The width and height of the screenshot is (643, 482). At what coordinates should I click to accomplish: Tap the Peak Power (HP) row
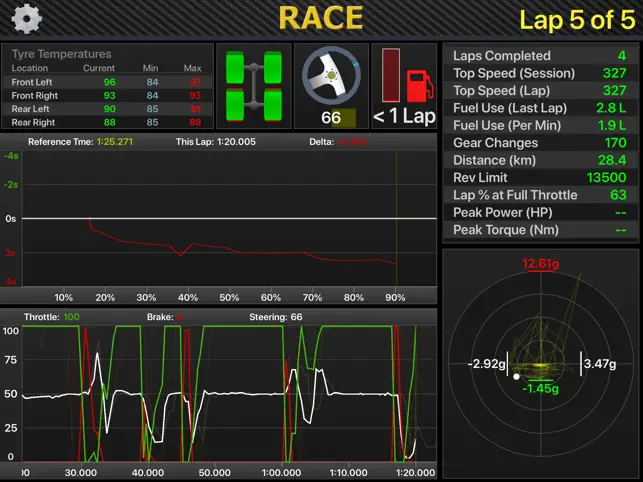click(x=540, y=212)
